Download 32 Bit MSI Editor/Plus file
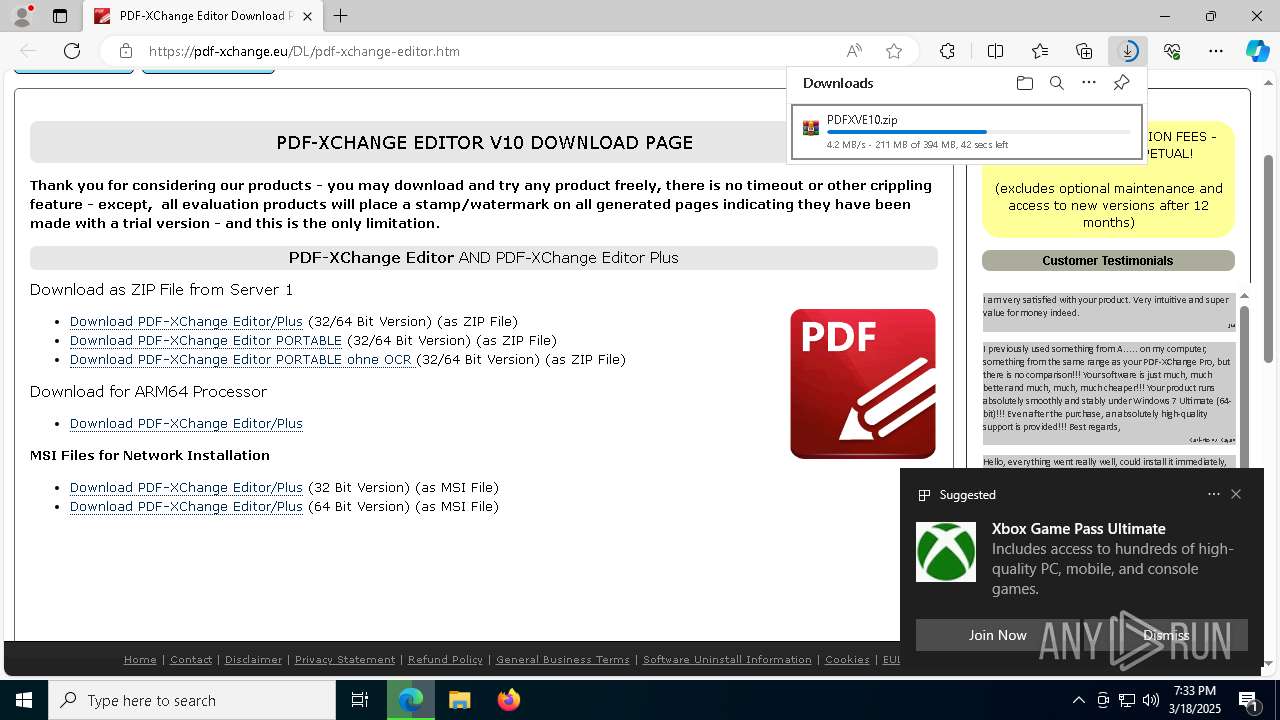The image size is (1280, 720). [186, 487]
